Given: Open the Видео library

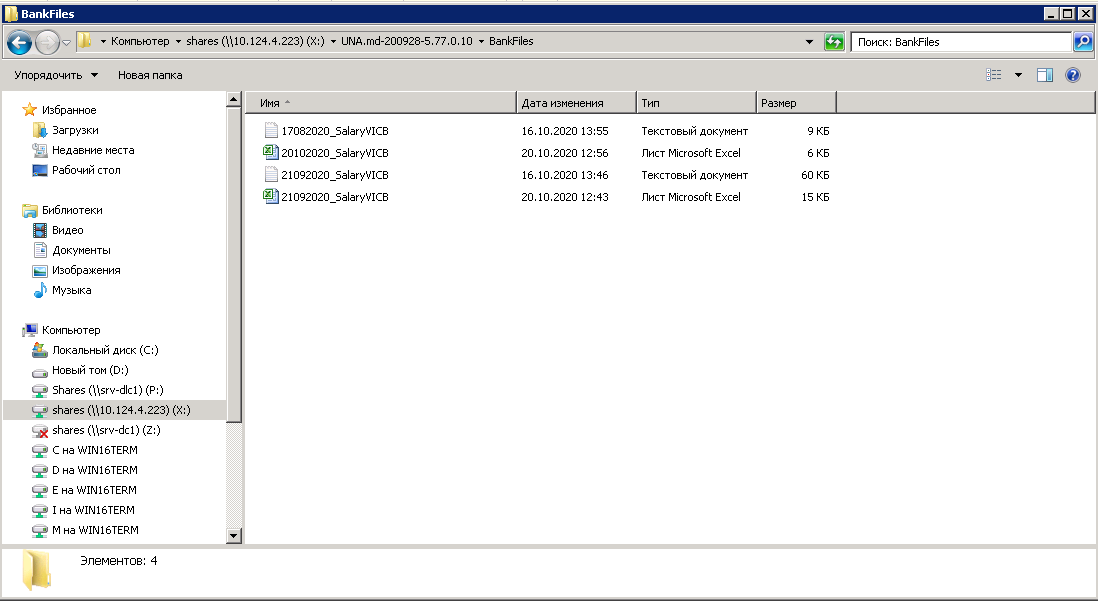Looking at the screenshot, I should point(67,230).
